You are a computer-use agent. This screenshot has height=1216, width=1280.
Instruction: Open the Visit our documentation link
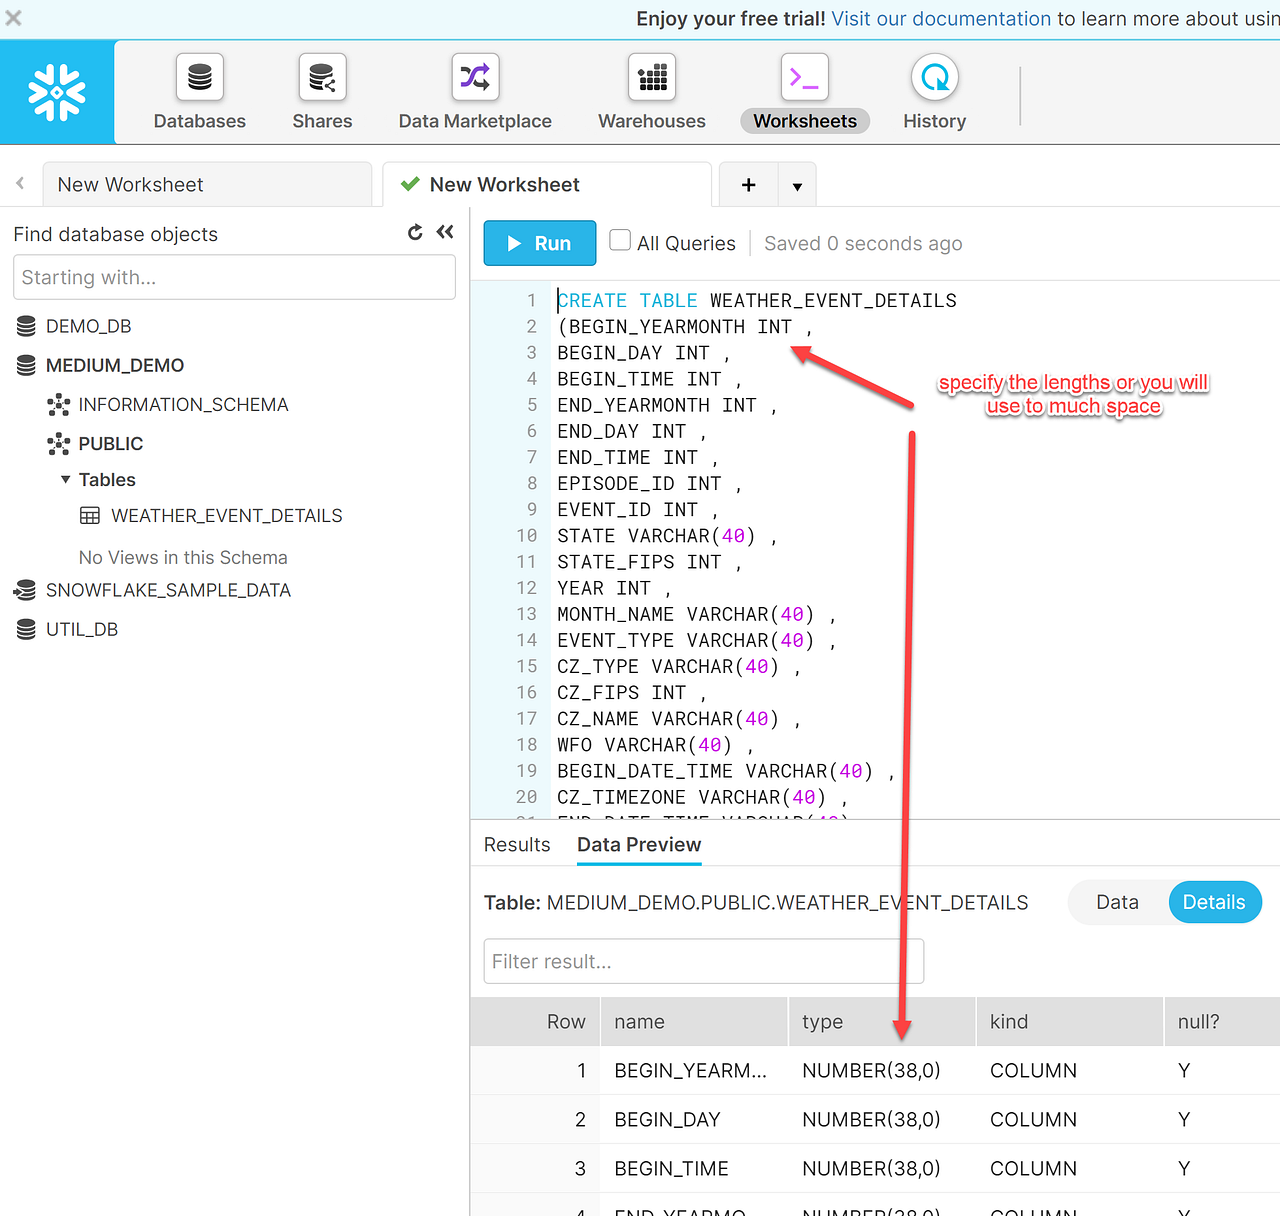[941, 19]
